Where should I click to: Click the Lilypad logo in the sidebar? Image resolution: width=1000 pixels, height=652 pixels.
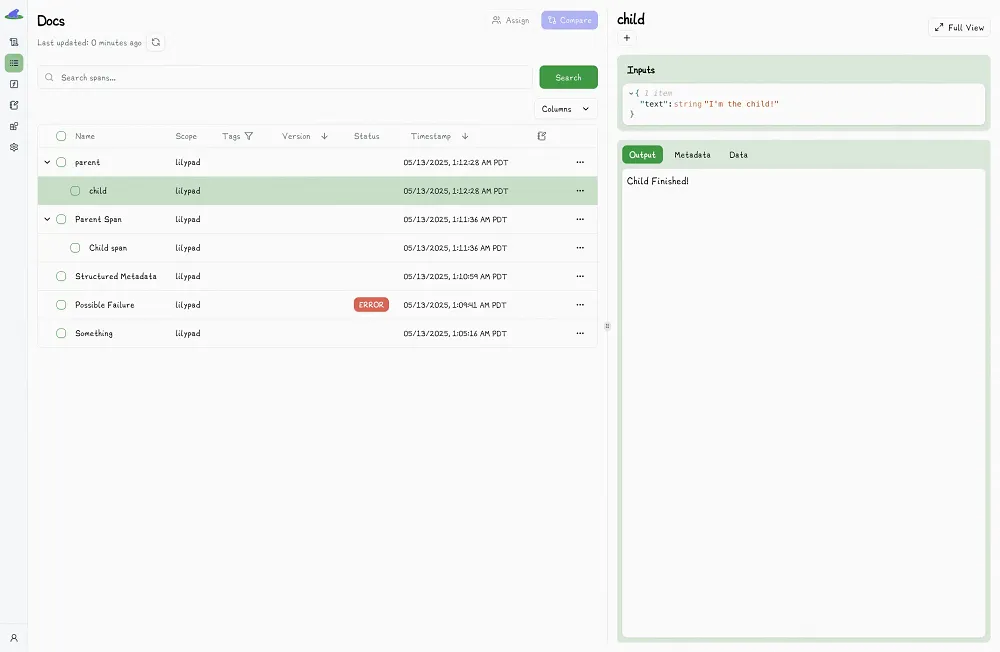pyautogui.click(x=14, y=14)
